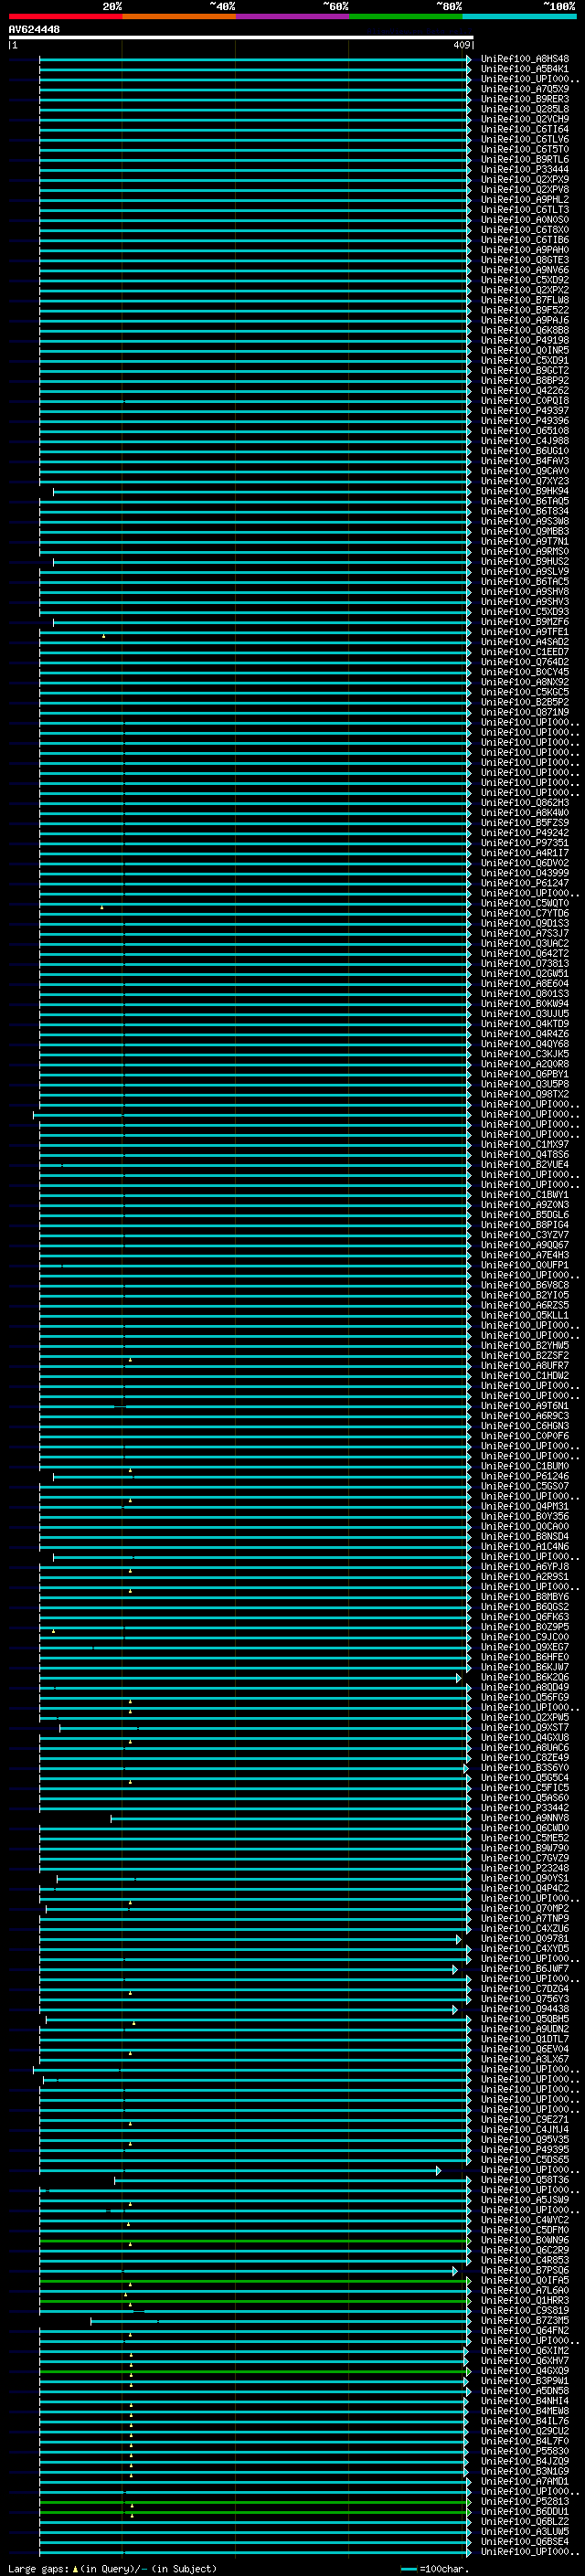Click the orange ~40% legend color bar
585x2576 pixels.
click(x=179, y=16)
